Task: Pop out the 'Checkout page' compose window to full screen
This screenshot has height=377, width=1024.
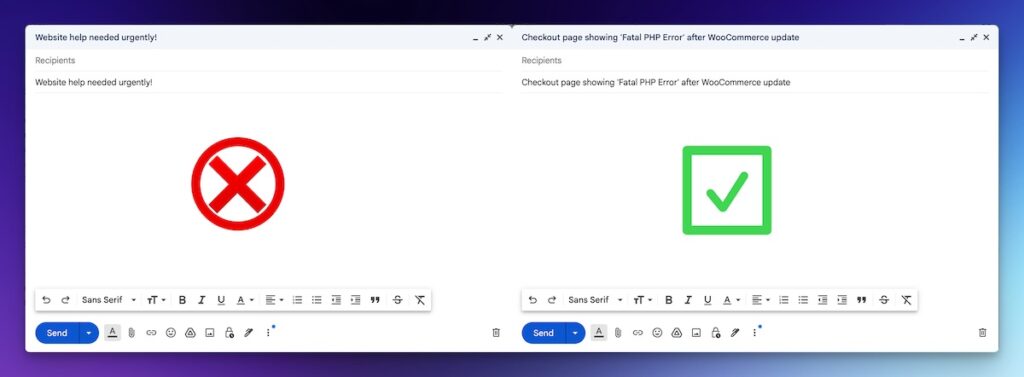Action: 974,37
